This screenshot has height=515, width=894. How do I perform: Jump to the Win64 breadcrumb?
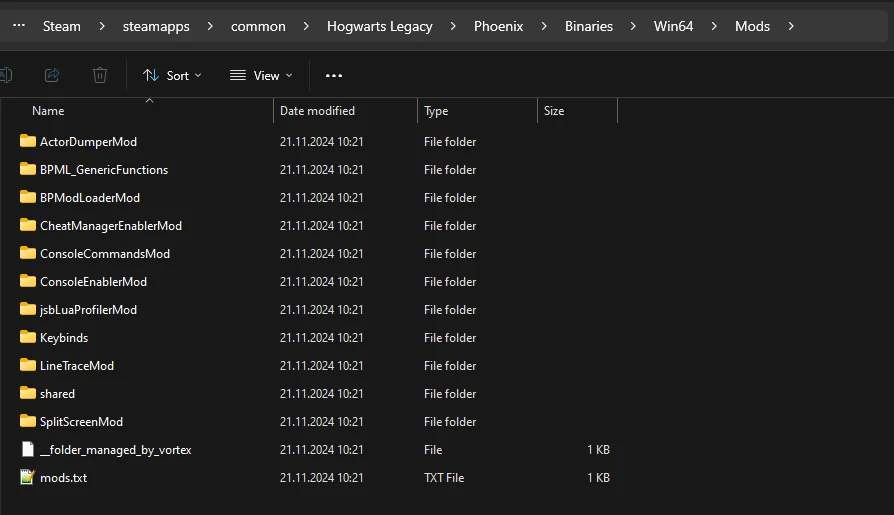coord(675,26)
